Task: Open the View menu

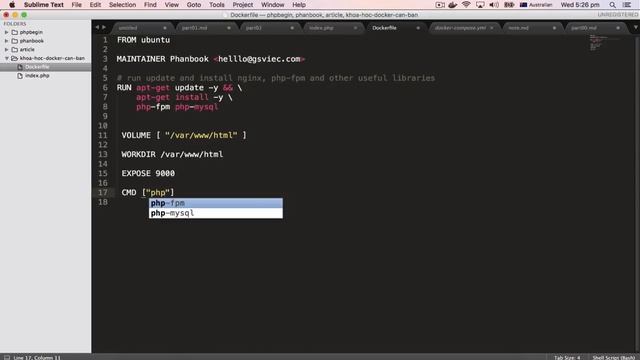Action: coord(171,5)
